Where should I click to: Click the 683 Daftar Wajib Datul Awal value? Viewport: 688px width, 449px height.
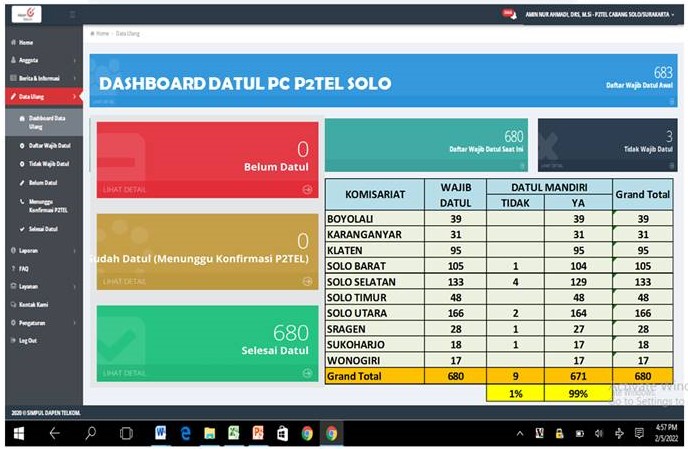click(x=663, y=72)
